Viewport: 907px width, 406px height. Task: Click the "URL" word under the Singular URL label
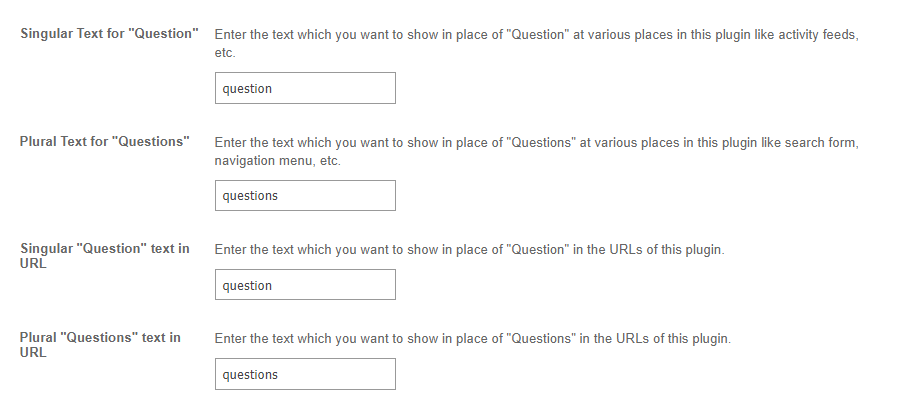tap(33, 264)
